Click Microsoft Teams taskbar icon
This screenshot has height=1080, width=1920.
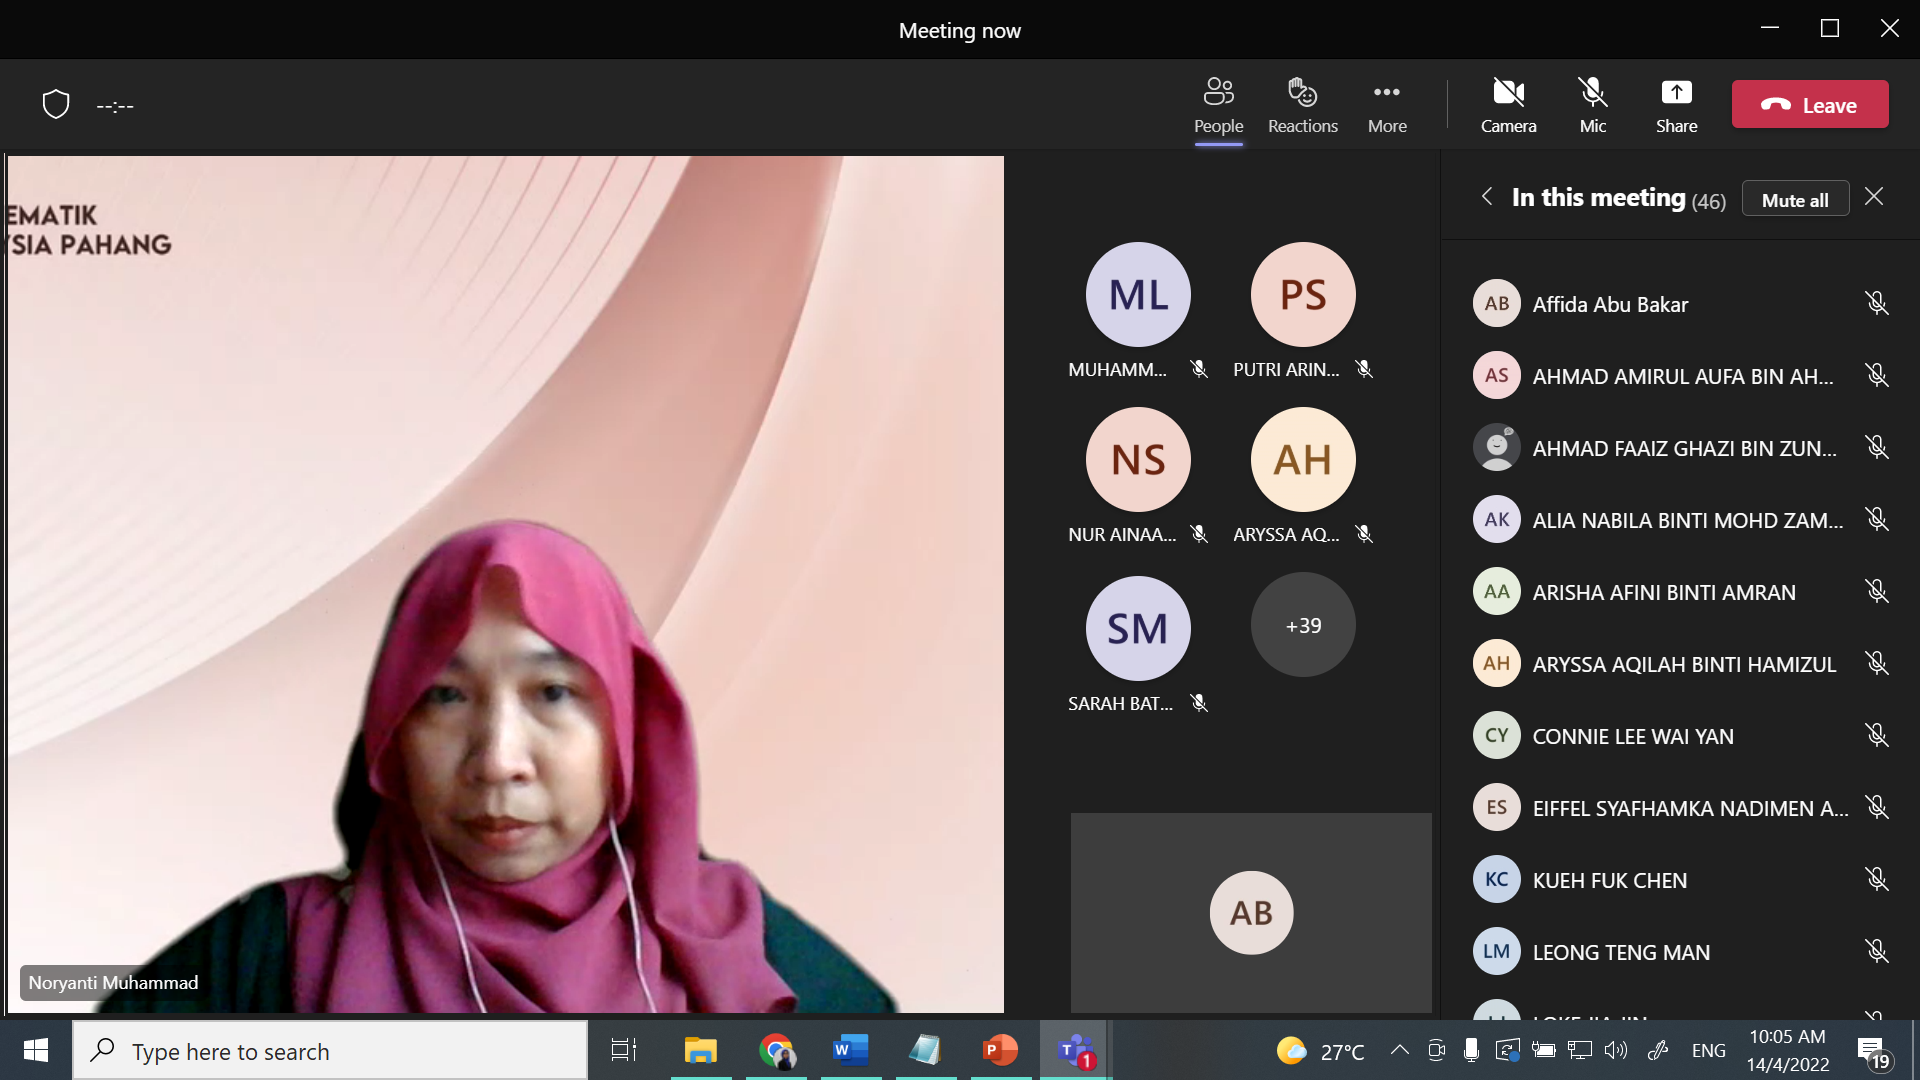[x=1075, y=1050]
